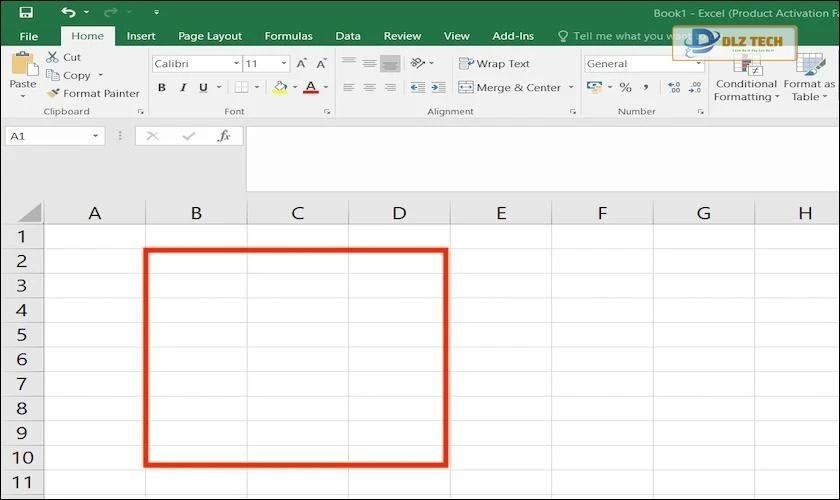This screenshot has width=840, height=500.
Task: Click the Cut scissors icon
Action: pyautogui.click(x=54, y=57)
